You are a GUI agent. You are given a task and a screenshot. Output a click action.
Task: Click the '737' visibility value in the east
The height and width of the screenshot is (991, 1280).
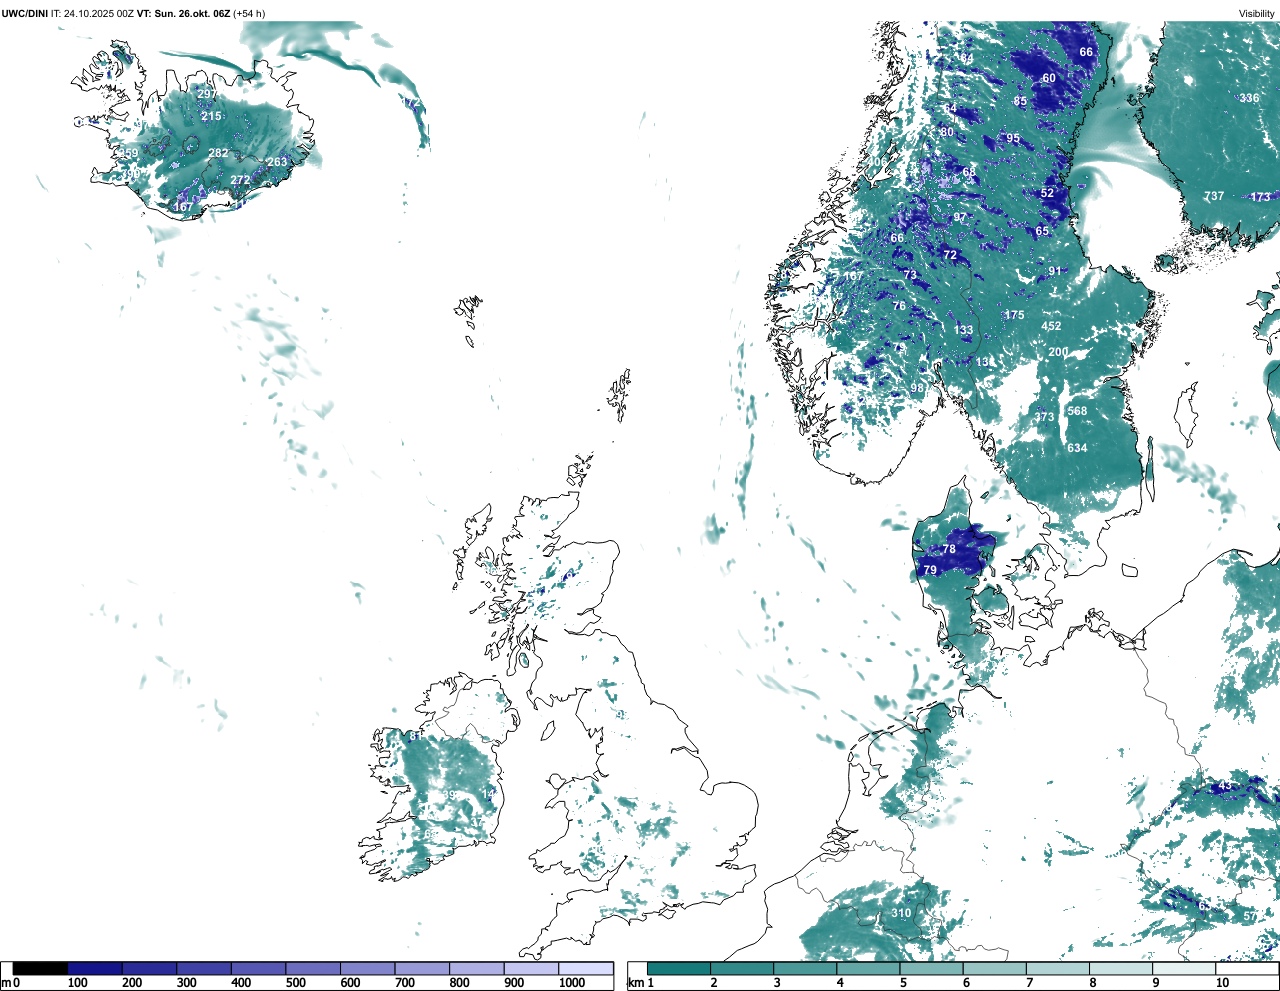(1213, 196)
